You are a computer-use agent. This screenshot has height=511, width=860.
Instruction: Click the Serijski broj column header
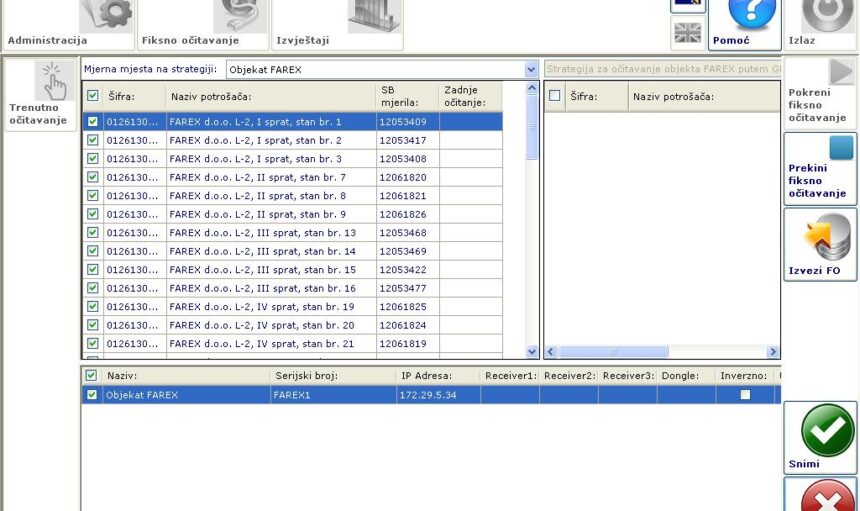333,376
